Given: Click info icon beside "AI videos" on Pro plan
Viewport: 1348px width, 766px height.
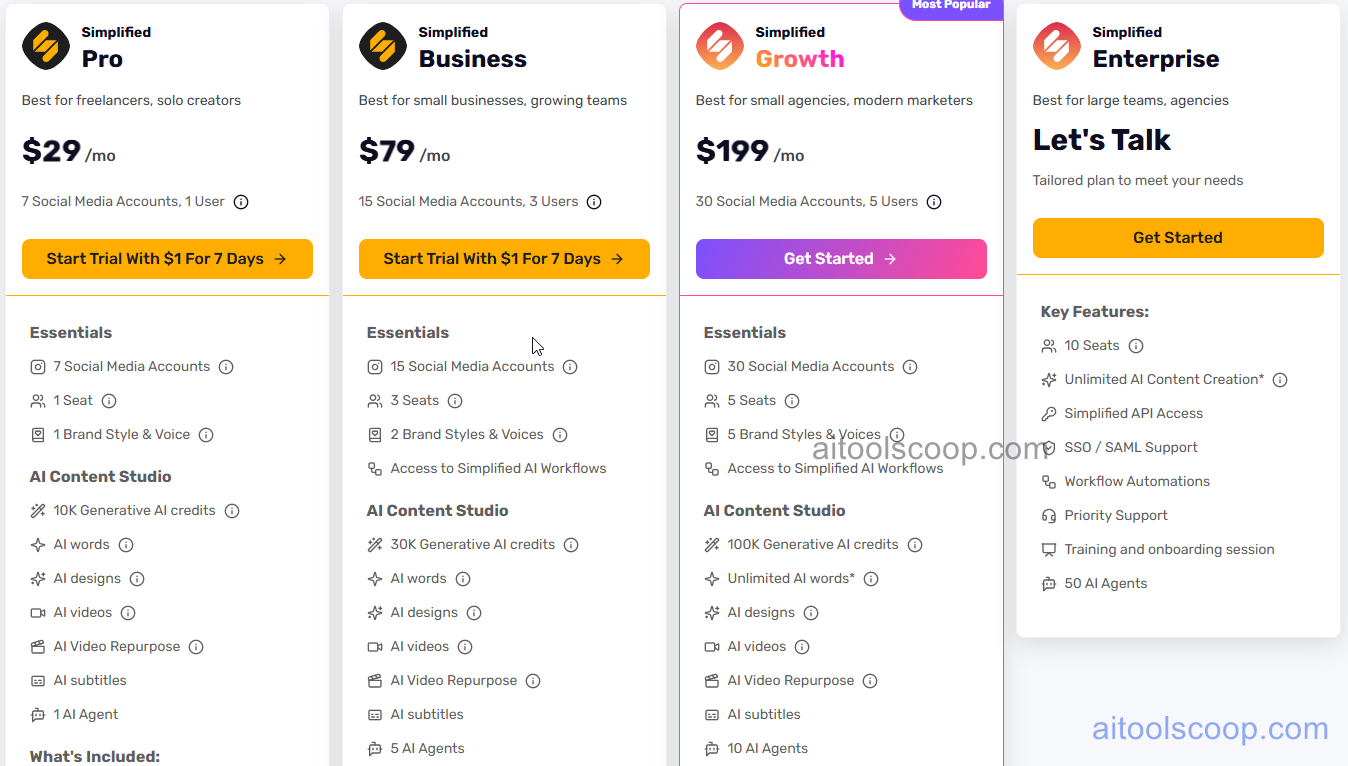Looking at the screenshot, I should coord(127,612).
